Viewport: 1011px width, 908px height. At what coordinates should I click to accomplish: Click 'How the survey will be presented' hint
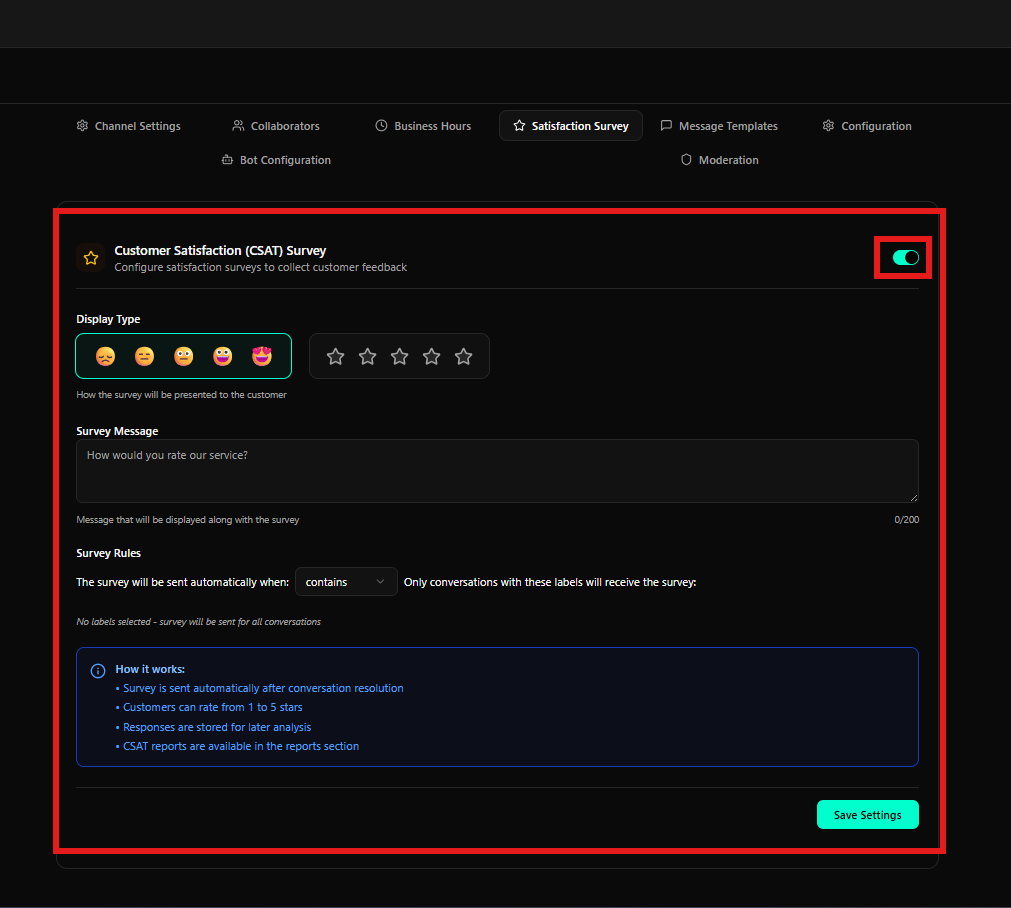coord(182,395)
